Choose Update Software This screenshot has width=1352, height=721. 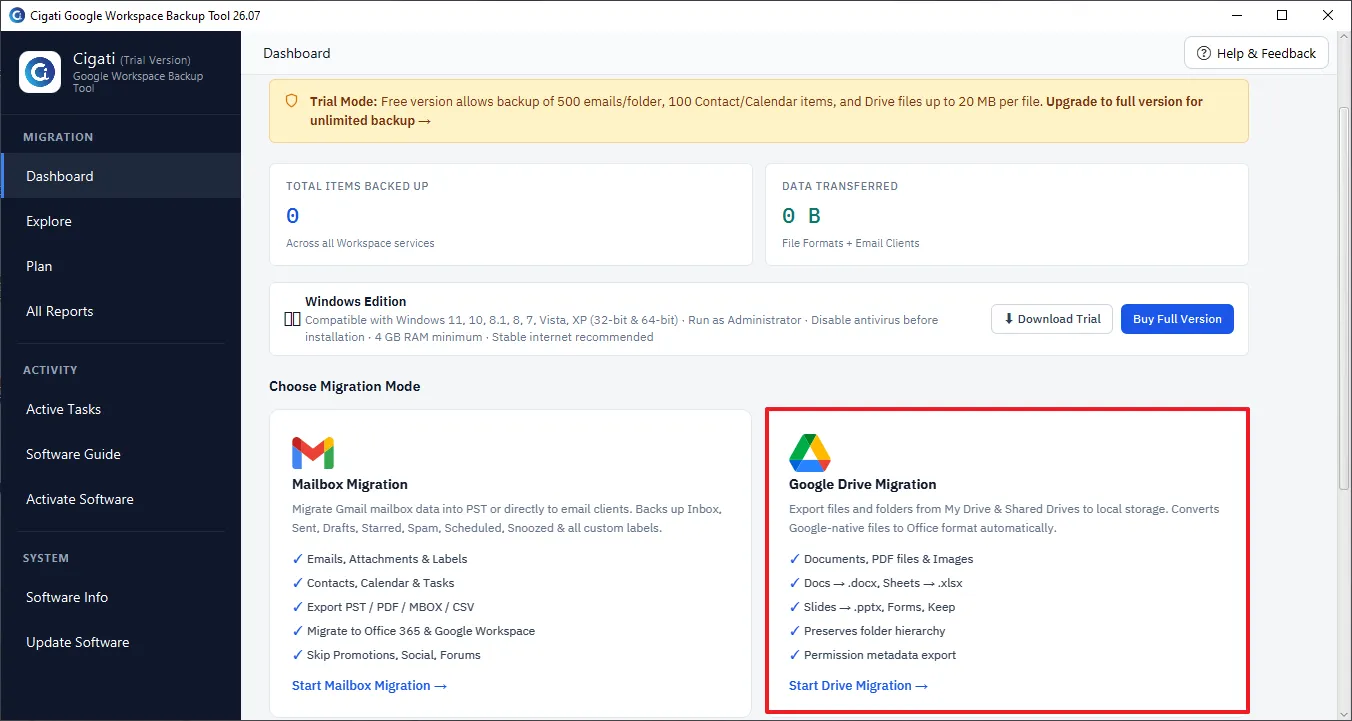pos(120,642)
